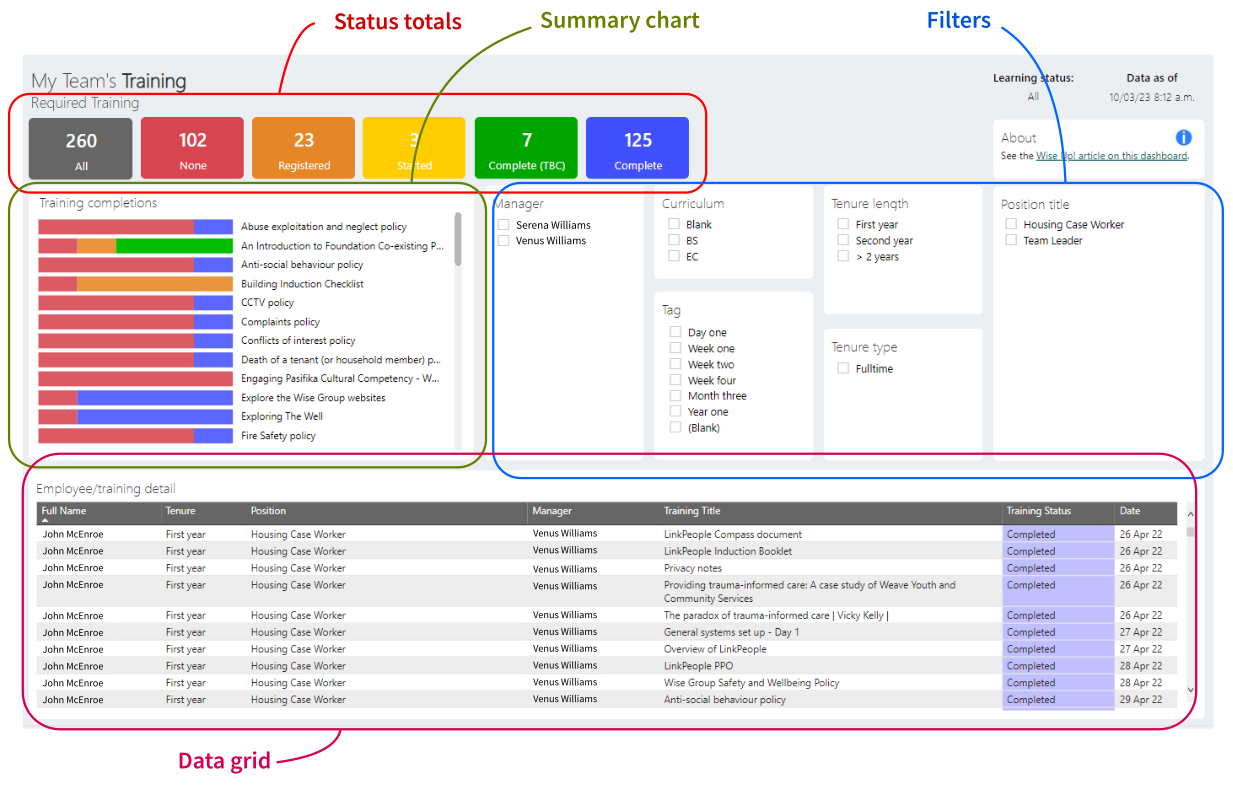
Task: Tick the Fulltime tenure type checkbox
Action: [844, 368]
